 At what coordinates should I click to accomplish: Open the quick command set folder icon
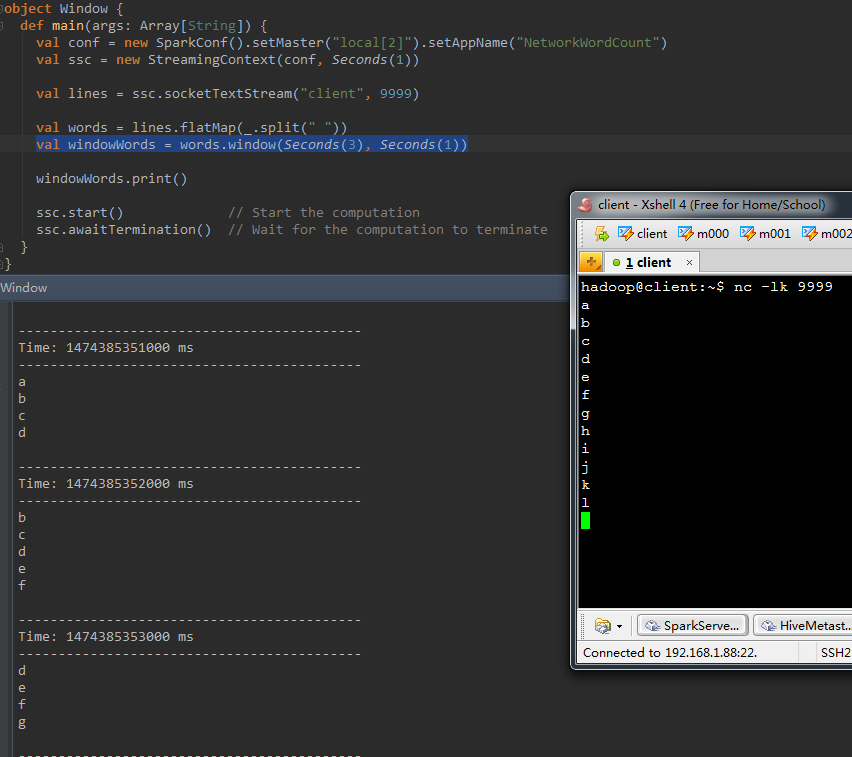[603, 626]
